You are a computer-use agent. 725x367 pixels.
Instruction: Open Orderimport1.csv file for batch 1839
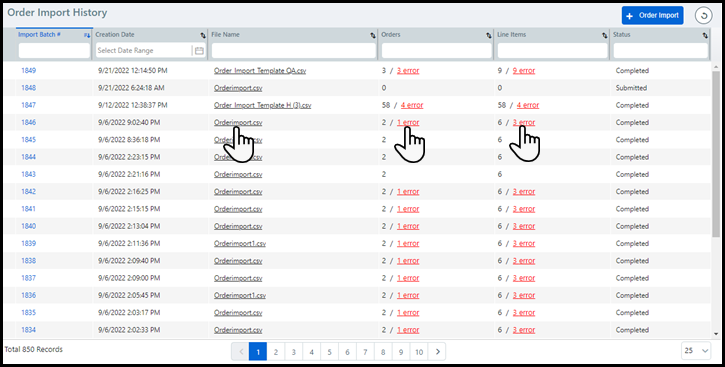240,244
